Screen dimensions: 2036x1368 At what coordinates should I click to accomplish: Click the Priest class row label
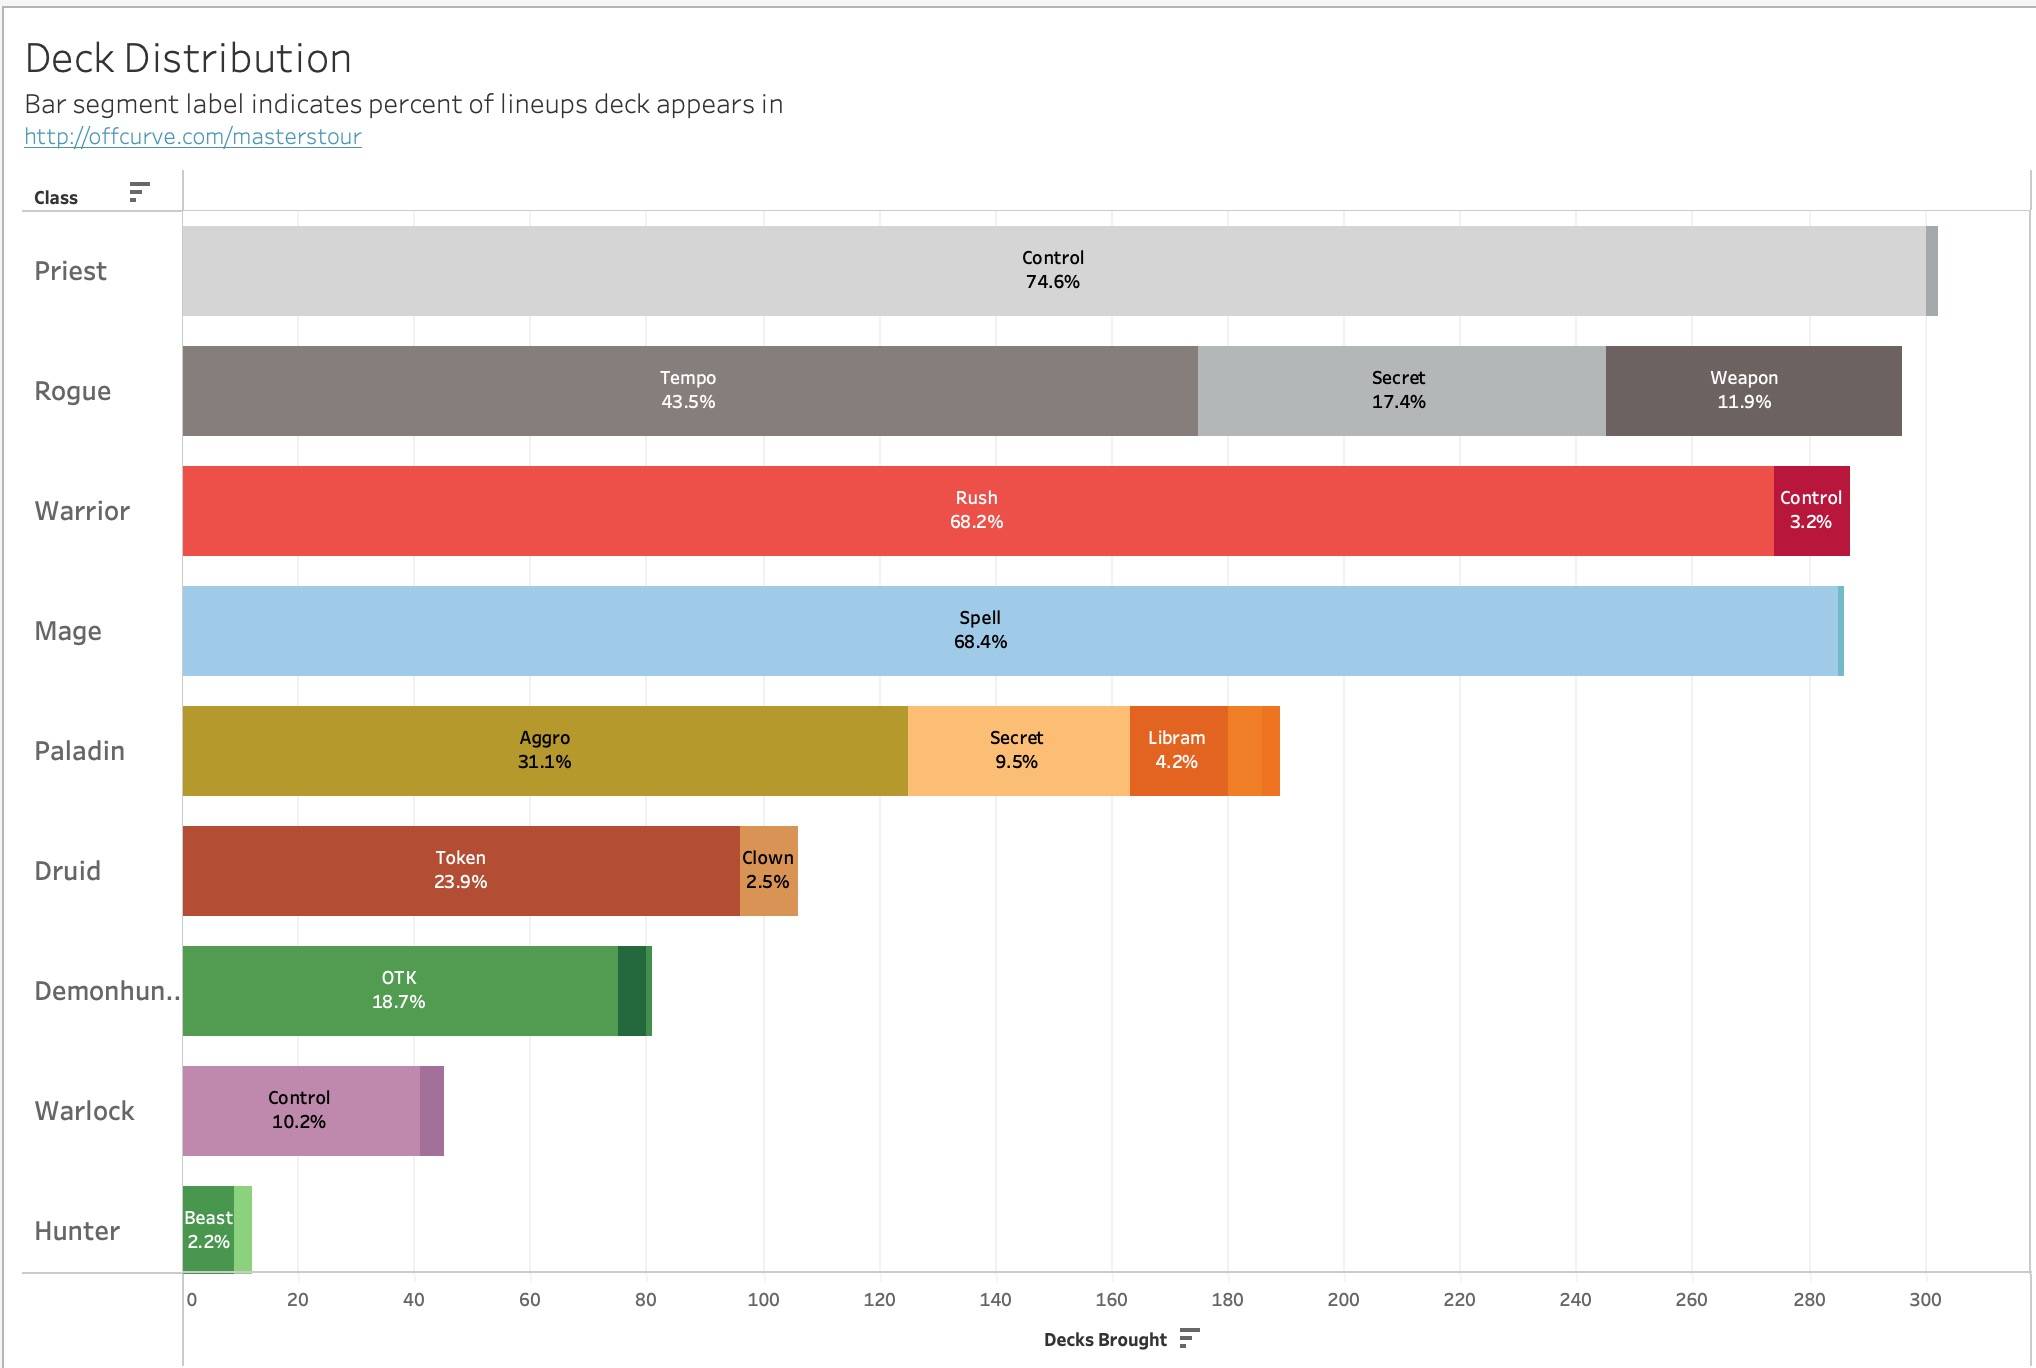click(x=70, y=271)
